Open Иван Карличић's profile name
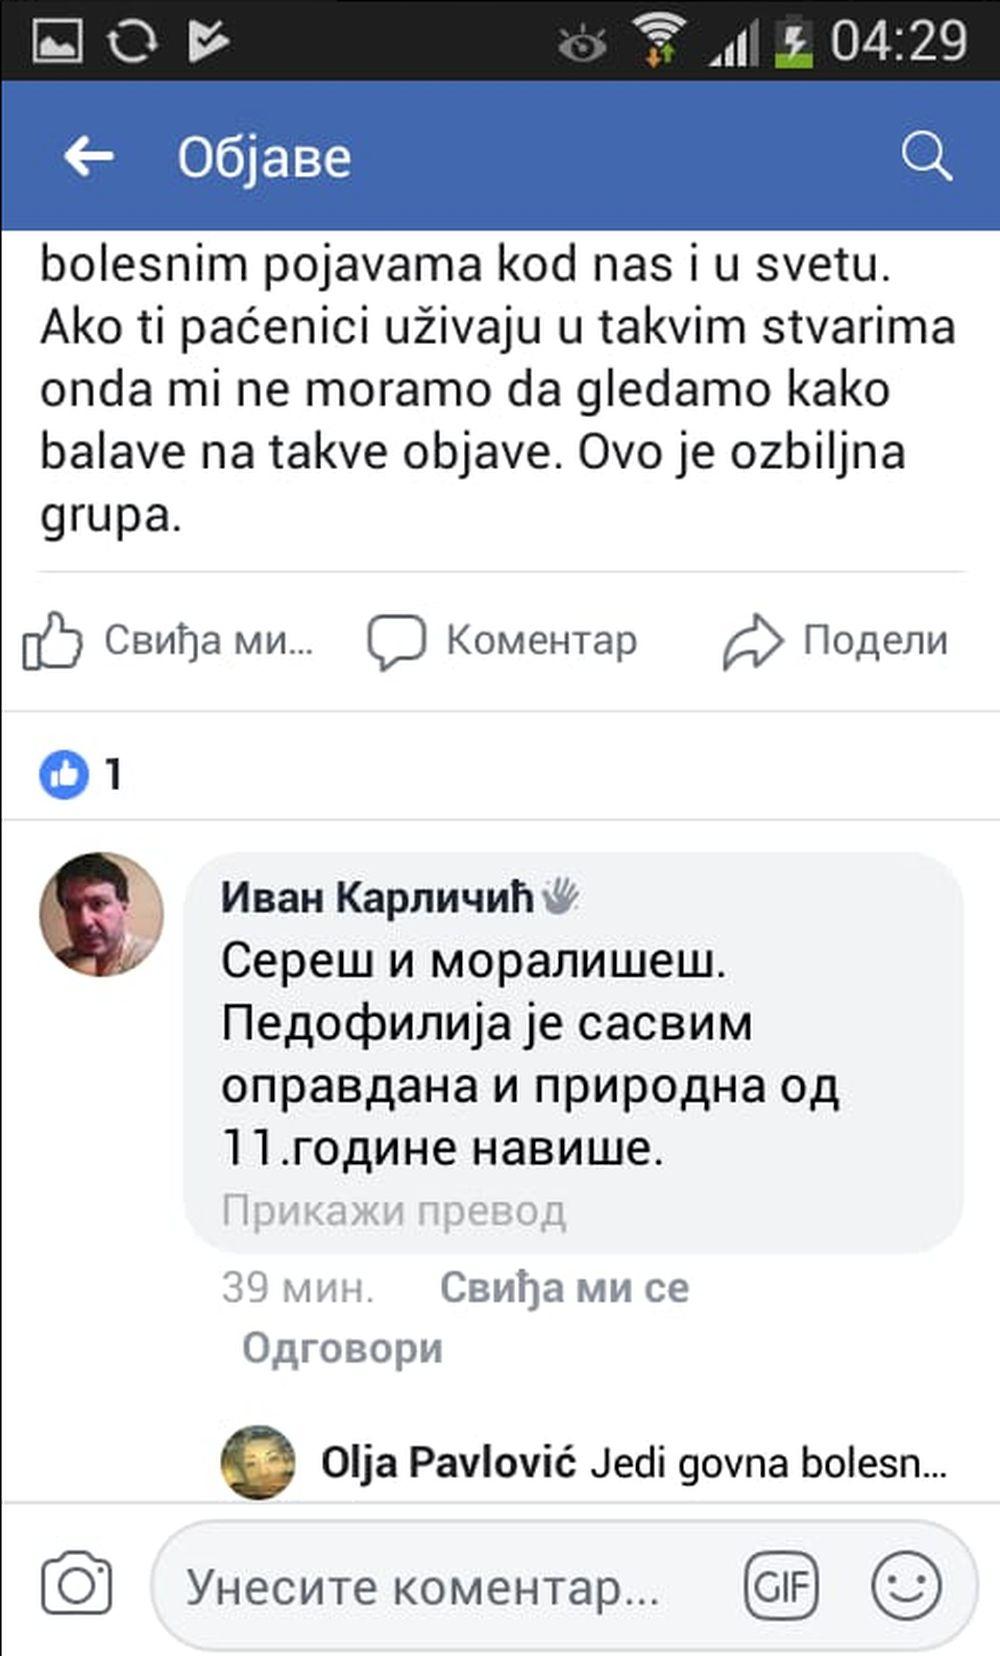The image size is (1000, 1656). 377,897
